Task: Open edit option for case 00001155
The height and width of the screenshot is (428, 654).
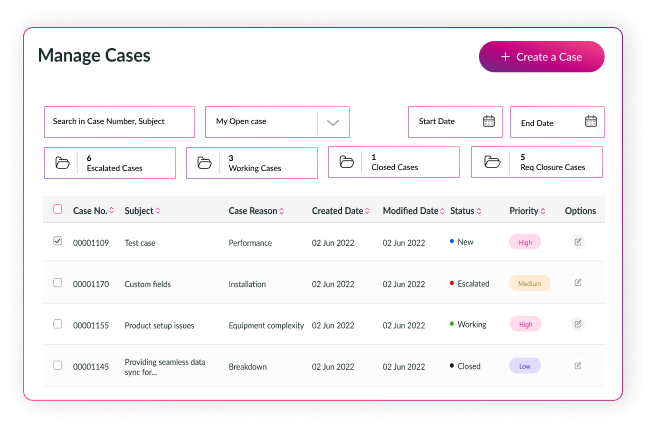Action: [x=578, y=324]
